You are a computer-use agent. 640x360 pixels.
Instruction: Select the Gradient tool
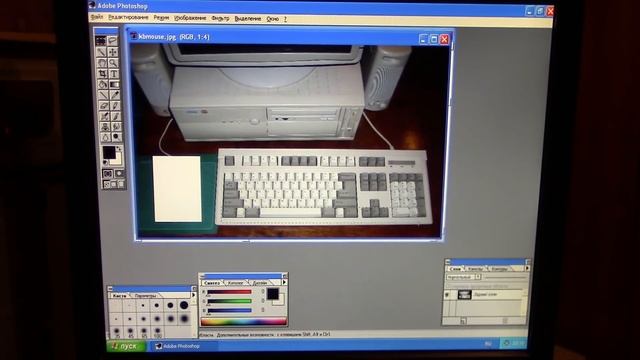click(115, 84)
